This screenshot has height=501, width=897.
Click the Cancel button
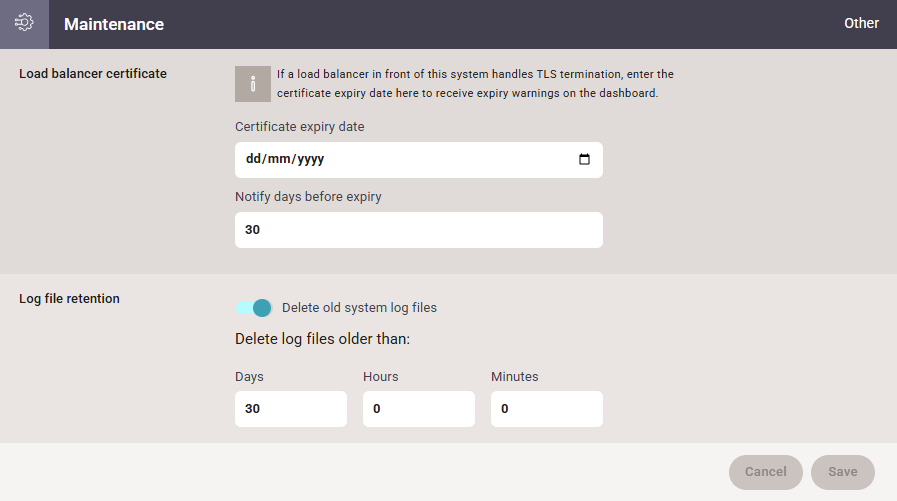765,472
